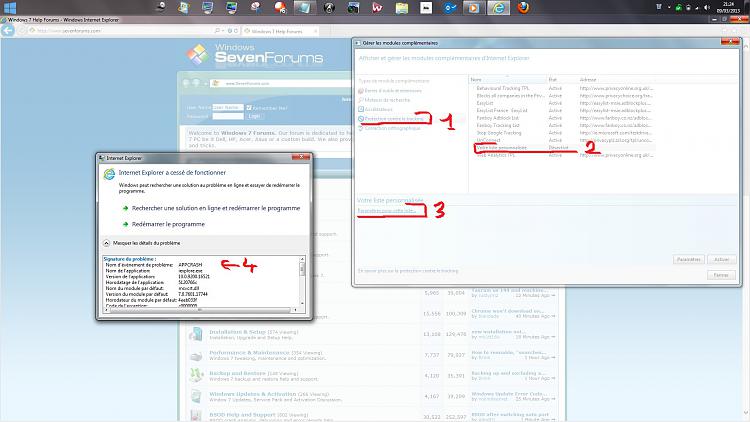Close the Windows 7 Help Forums tab
Image resolution: width=750 pixels, height=422 pixels.
pyautogui.click(x=315, y=31)
